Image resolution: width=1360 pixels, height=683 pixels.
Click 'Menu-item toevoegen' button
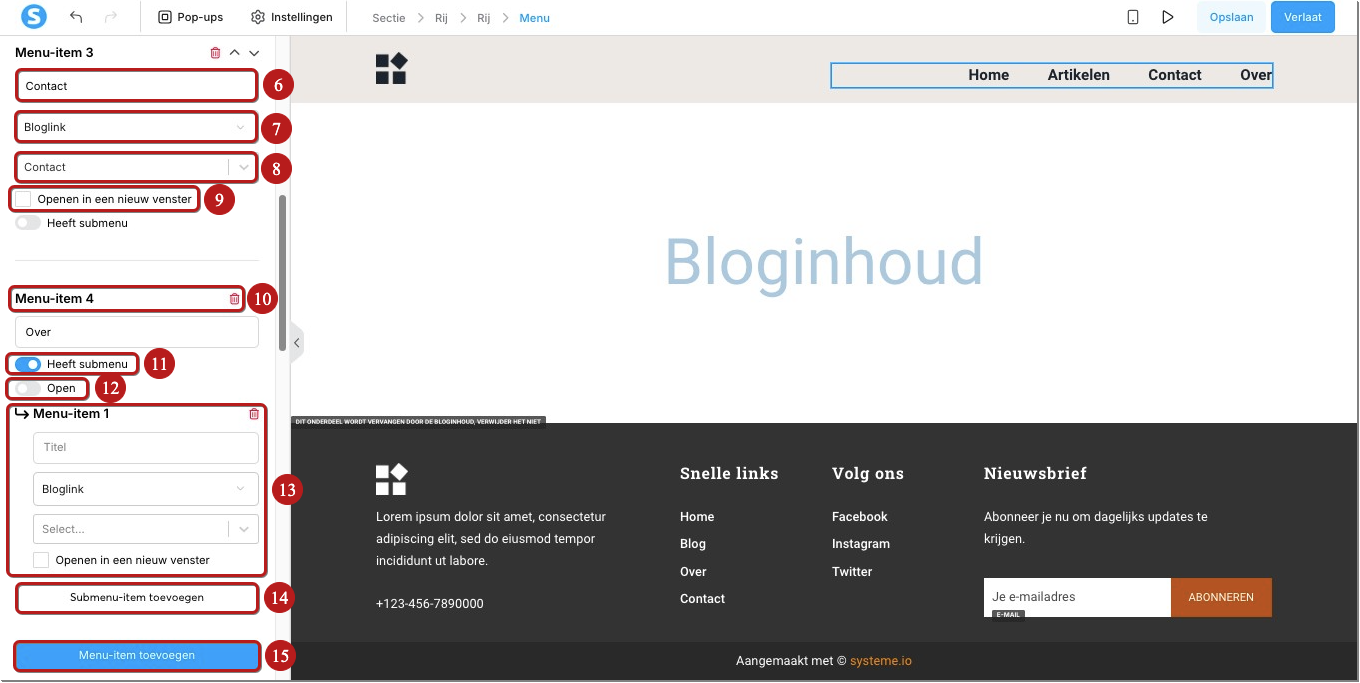[x=137, y=656]
